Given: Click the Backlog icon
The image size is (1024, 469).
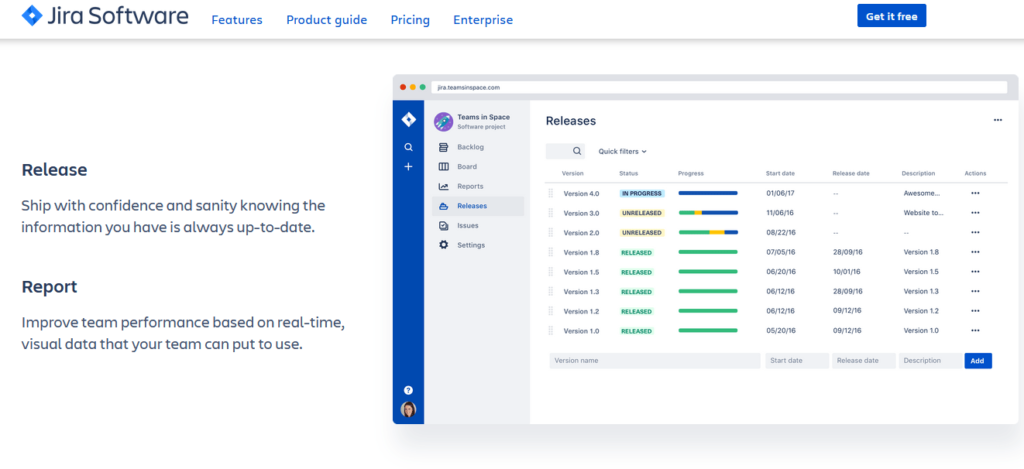Looking at the screenshot, I should [x=443, y=147].
